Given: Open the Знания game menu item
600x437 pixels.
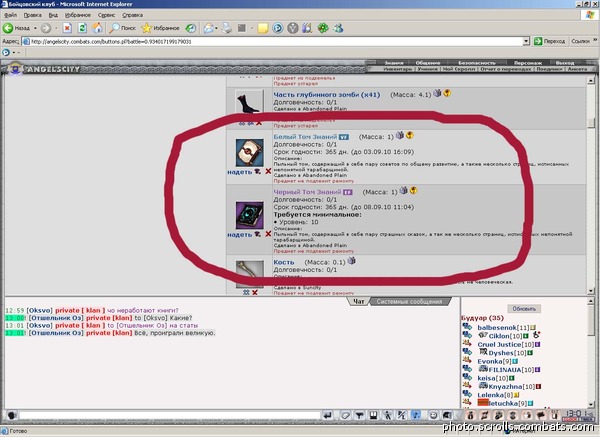Looking at the screenshot, I should [x=394, y=63].
